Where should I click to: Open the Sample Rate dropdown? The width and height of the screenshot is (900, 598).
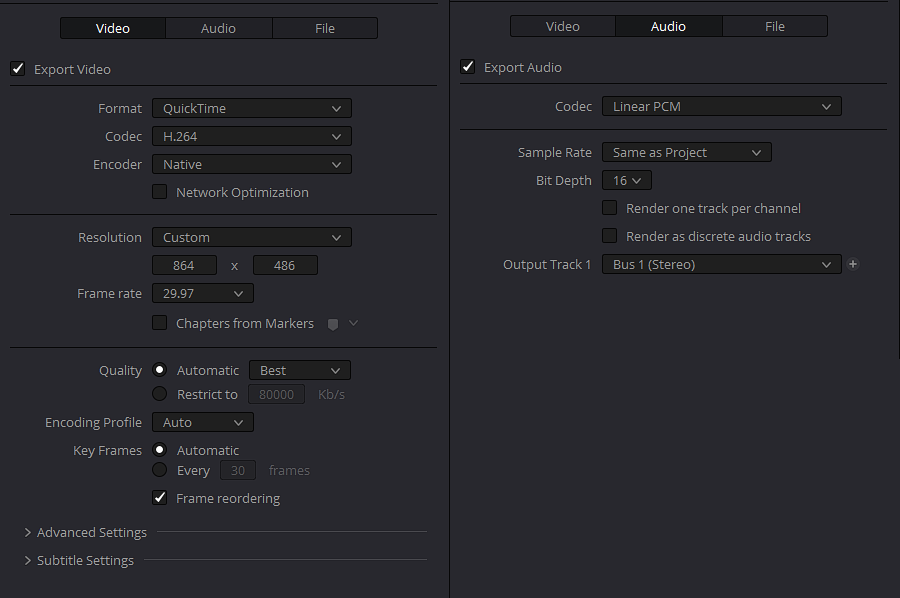click(686, 153)
